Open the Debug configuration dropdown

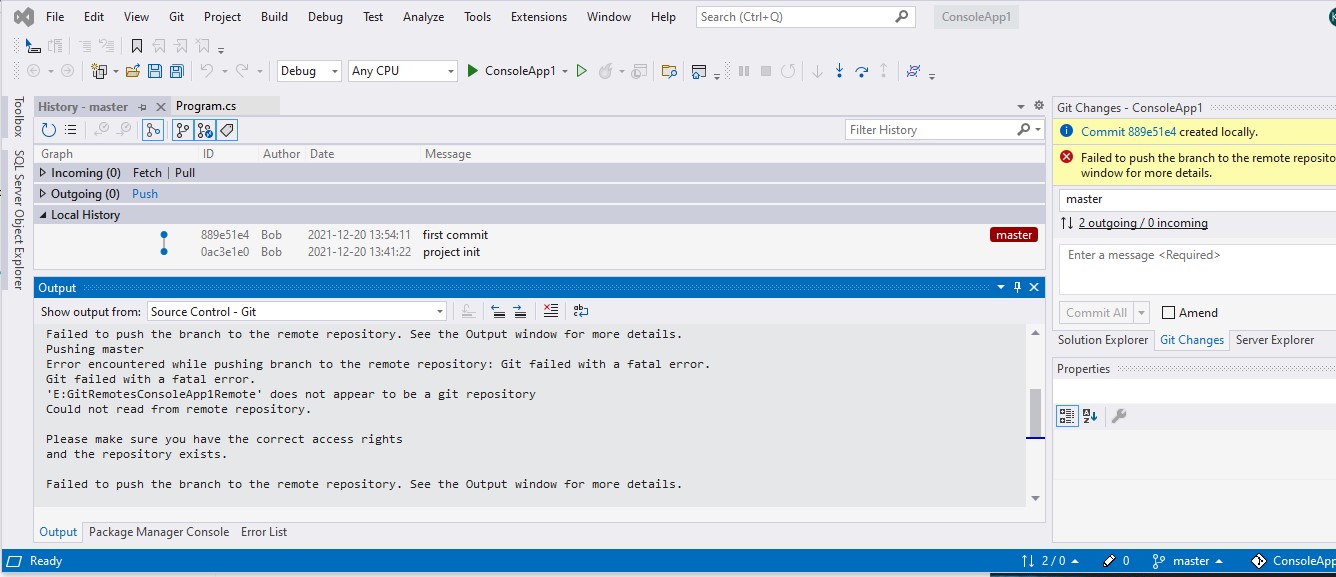309,71
